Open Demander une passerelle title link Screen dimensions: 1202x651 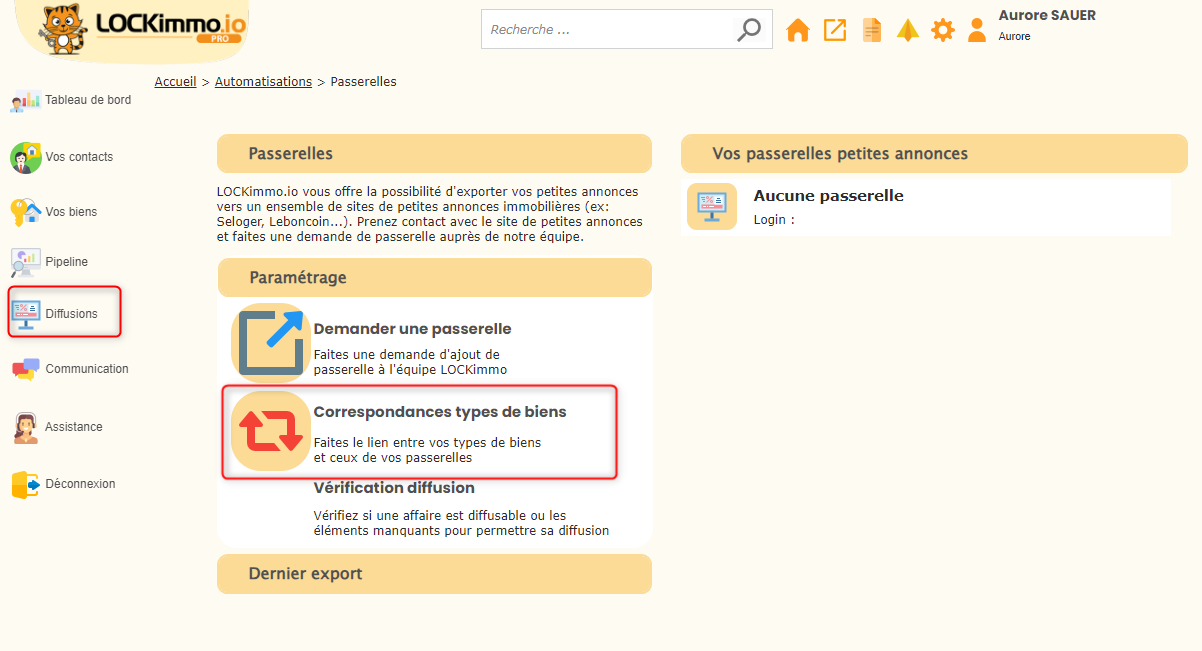click(x=412, y=329)
